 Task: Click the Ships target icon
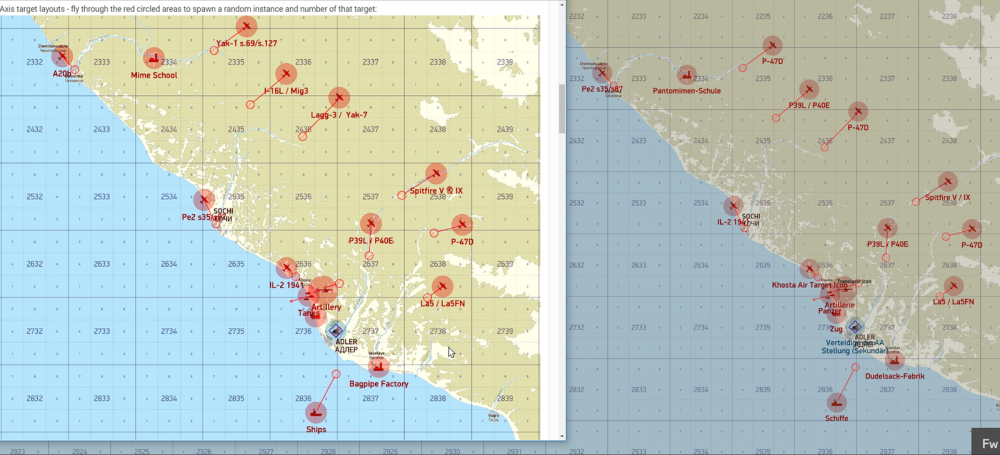[x=315, y=413]
